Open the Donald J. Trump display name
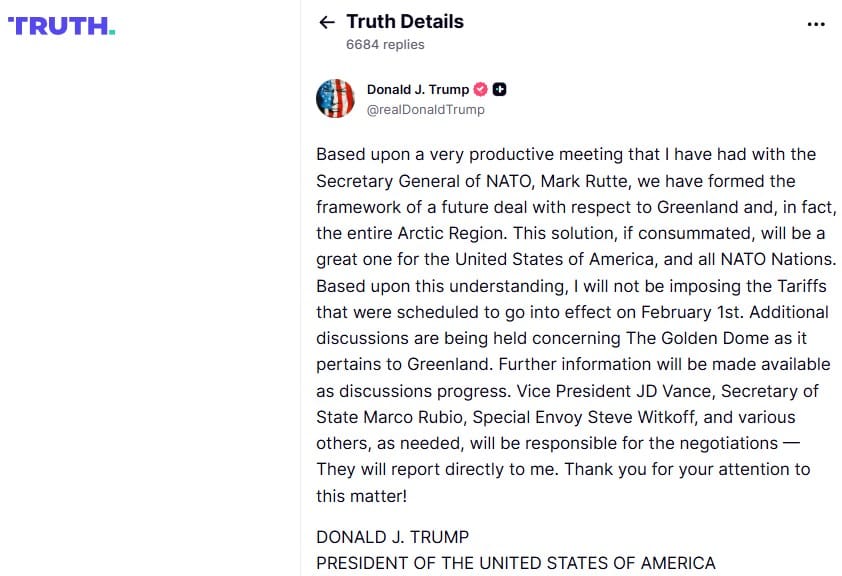 (x=417, y=89)
